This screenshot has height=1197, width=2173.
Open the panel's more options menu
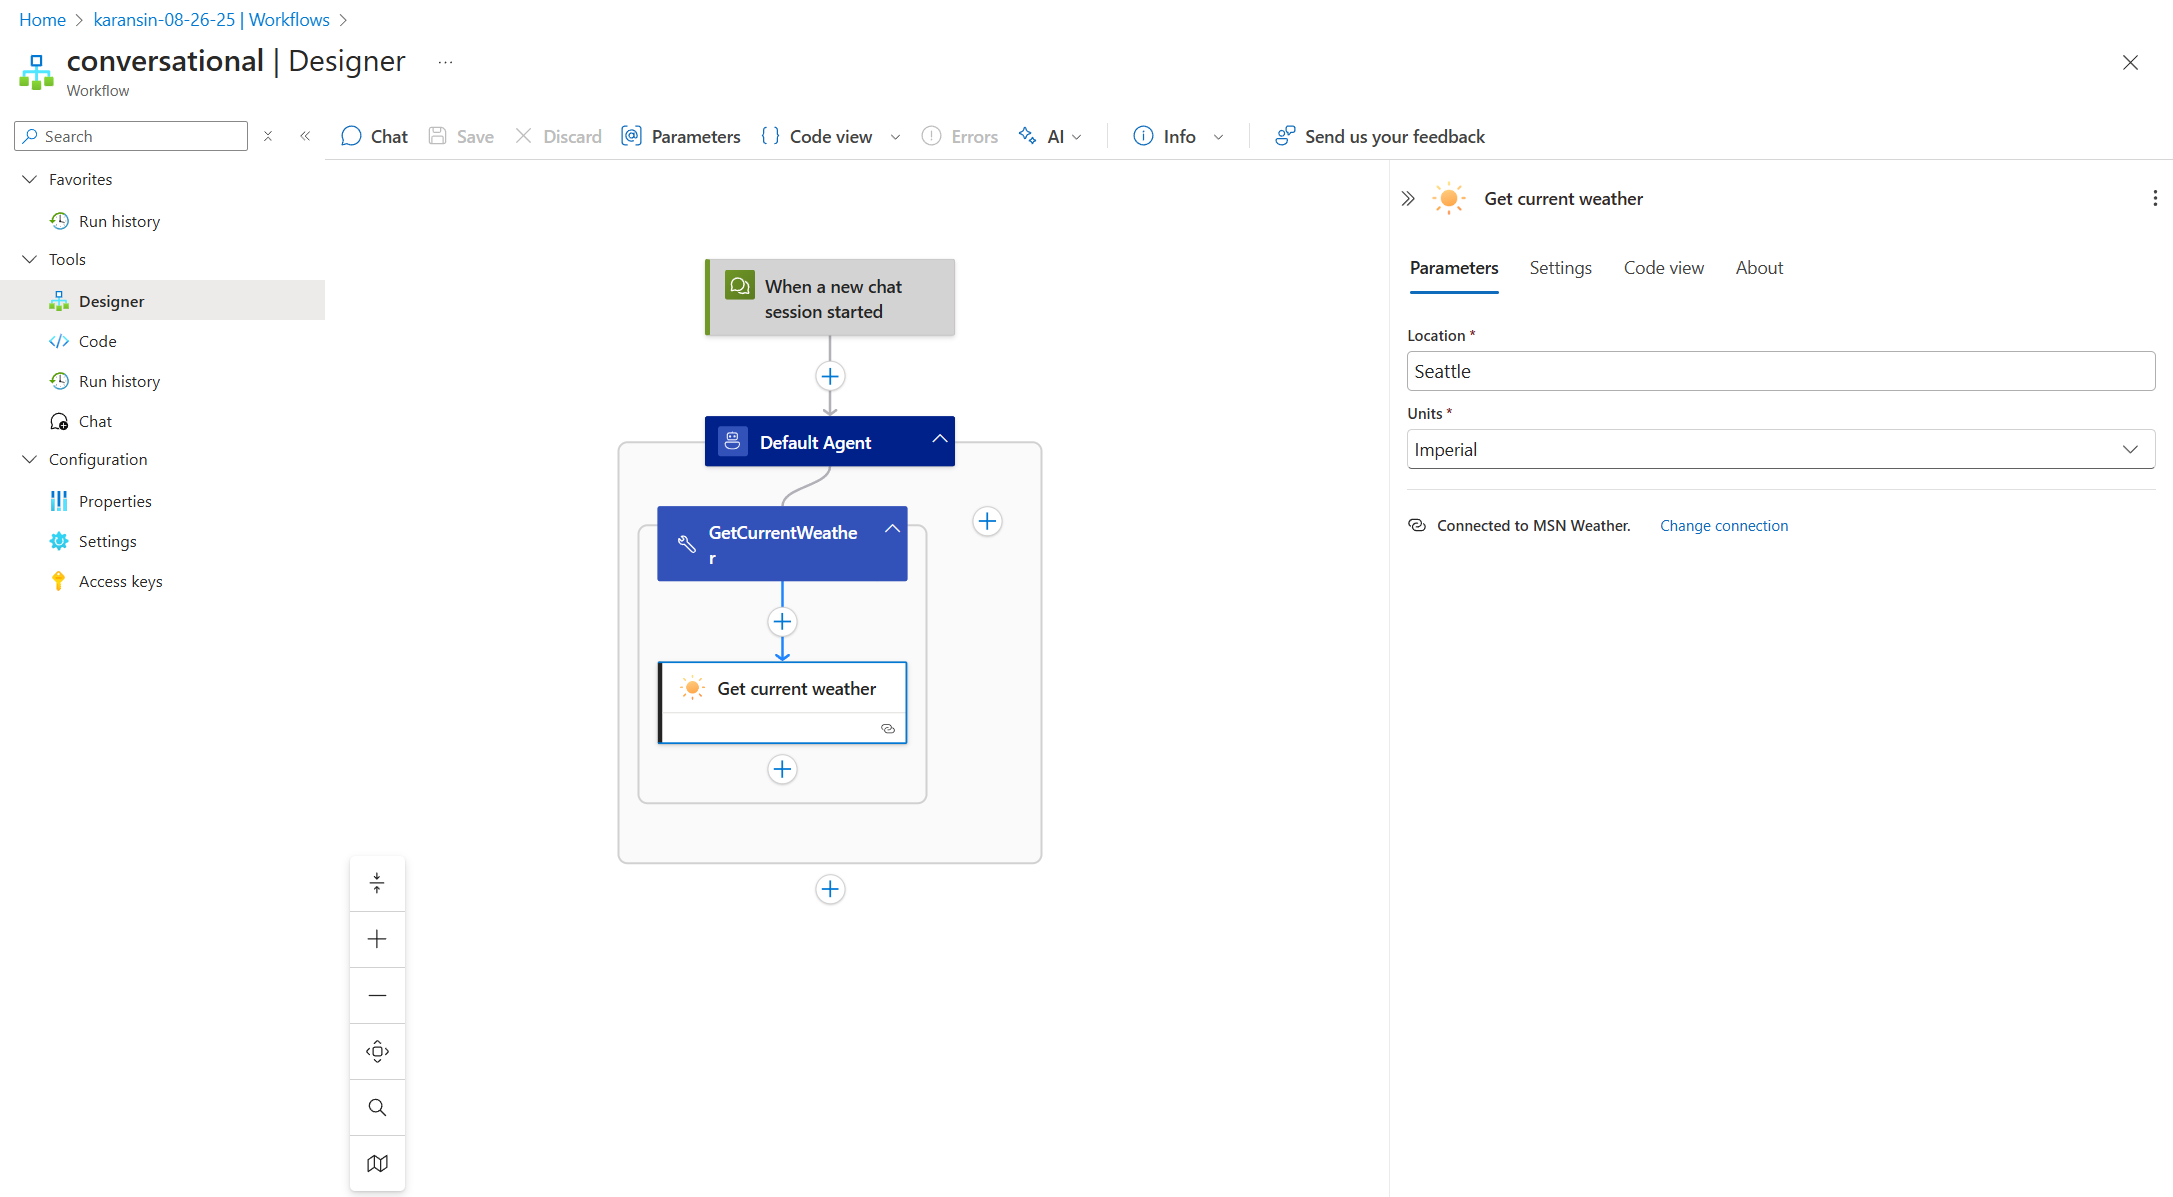(x=2154, y=199)
